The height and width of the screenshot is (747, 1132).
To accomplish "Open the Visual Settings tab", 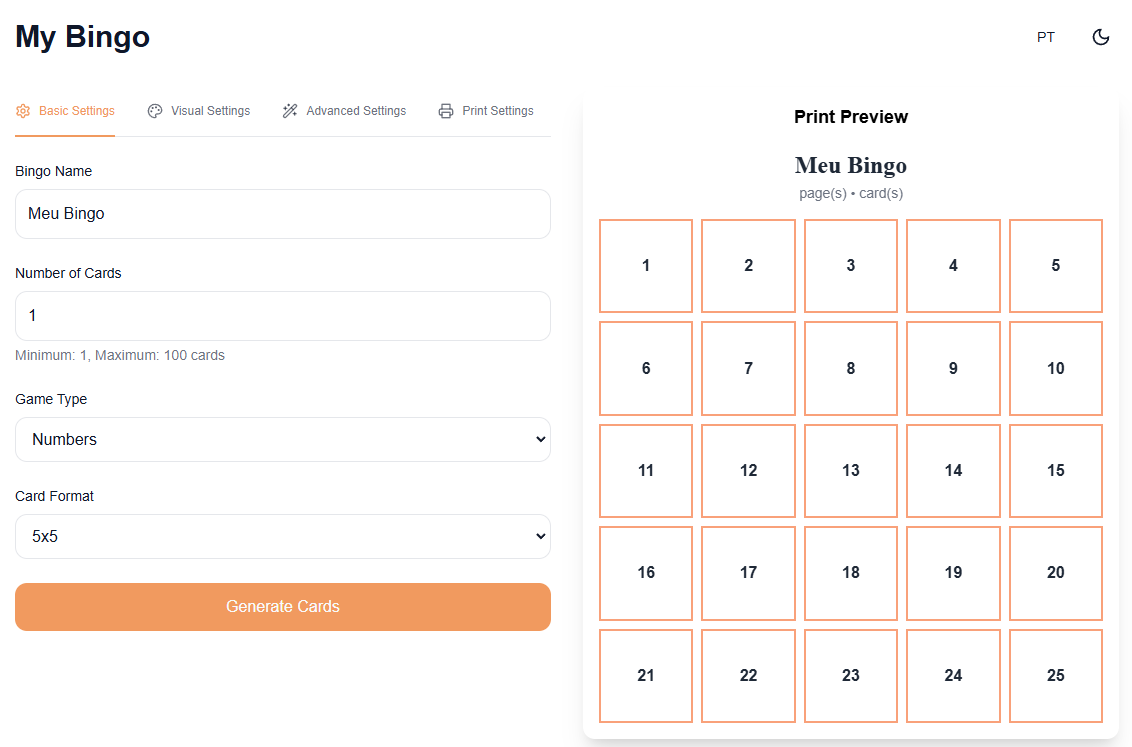I will (199, 111).
